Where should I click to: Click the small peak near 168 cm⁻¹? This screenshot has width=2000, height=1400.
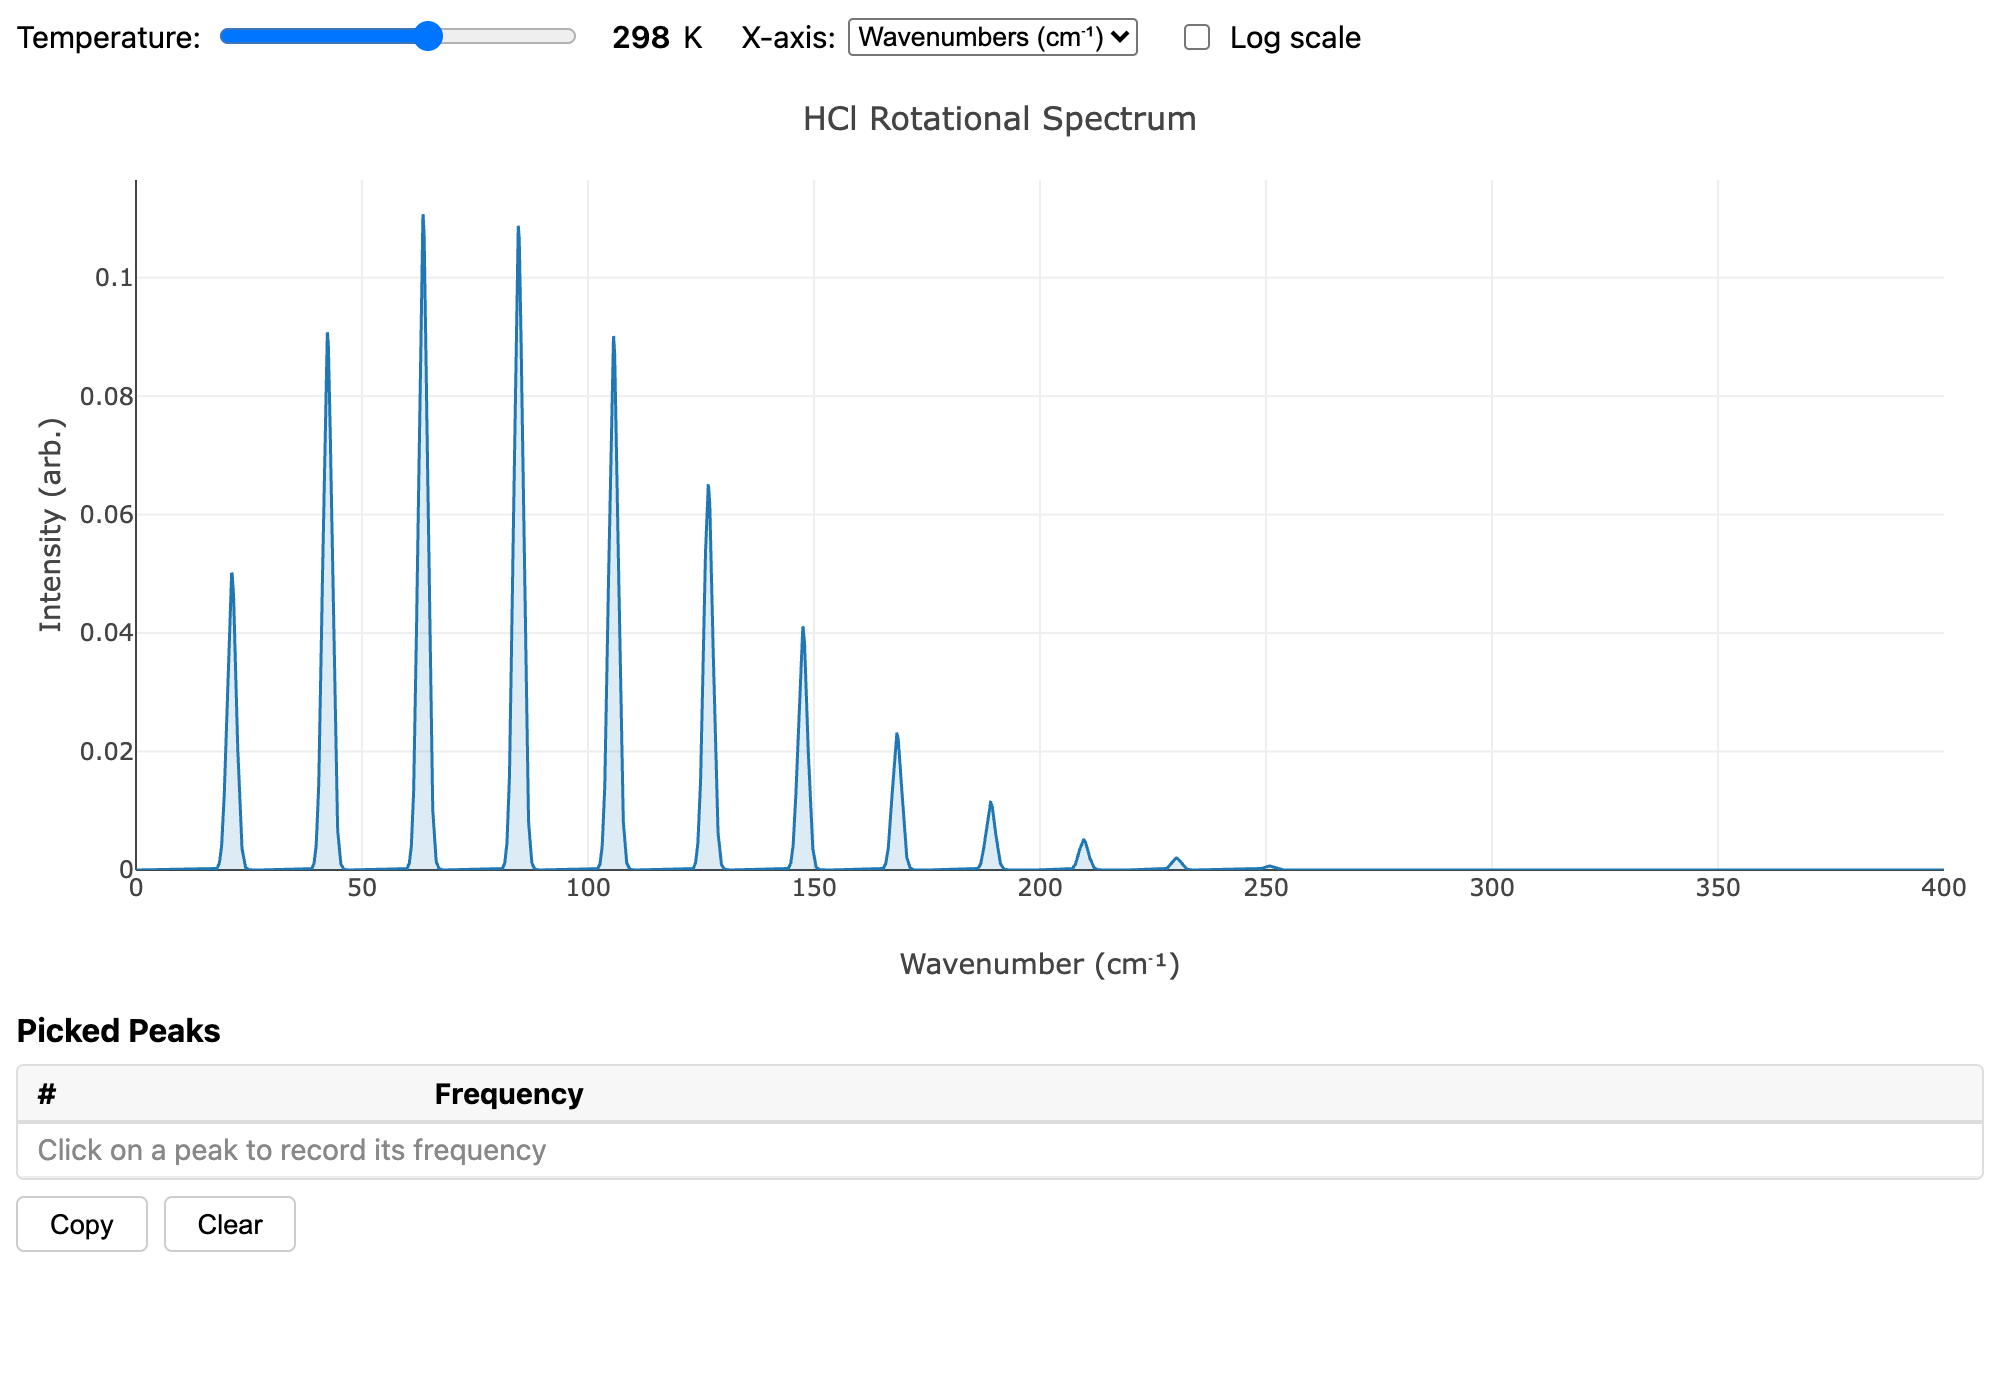897,745
